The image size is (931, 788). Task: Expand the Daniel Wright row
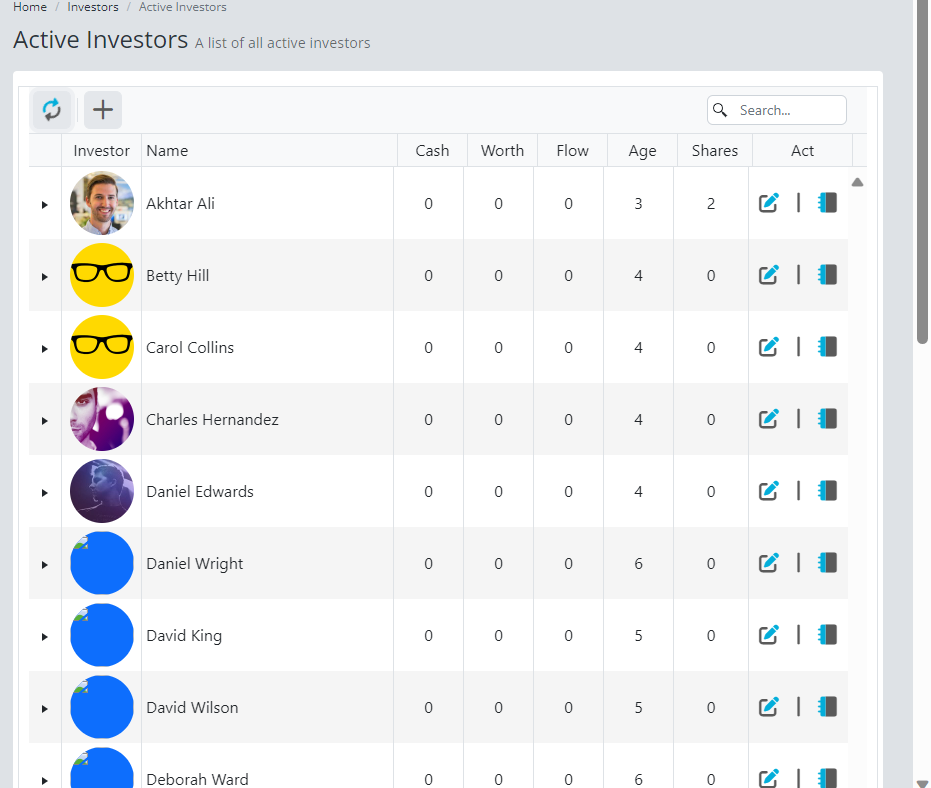coord(44,564)
